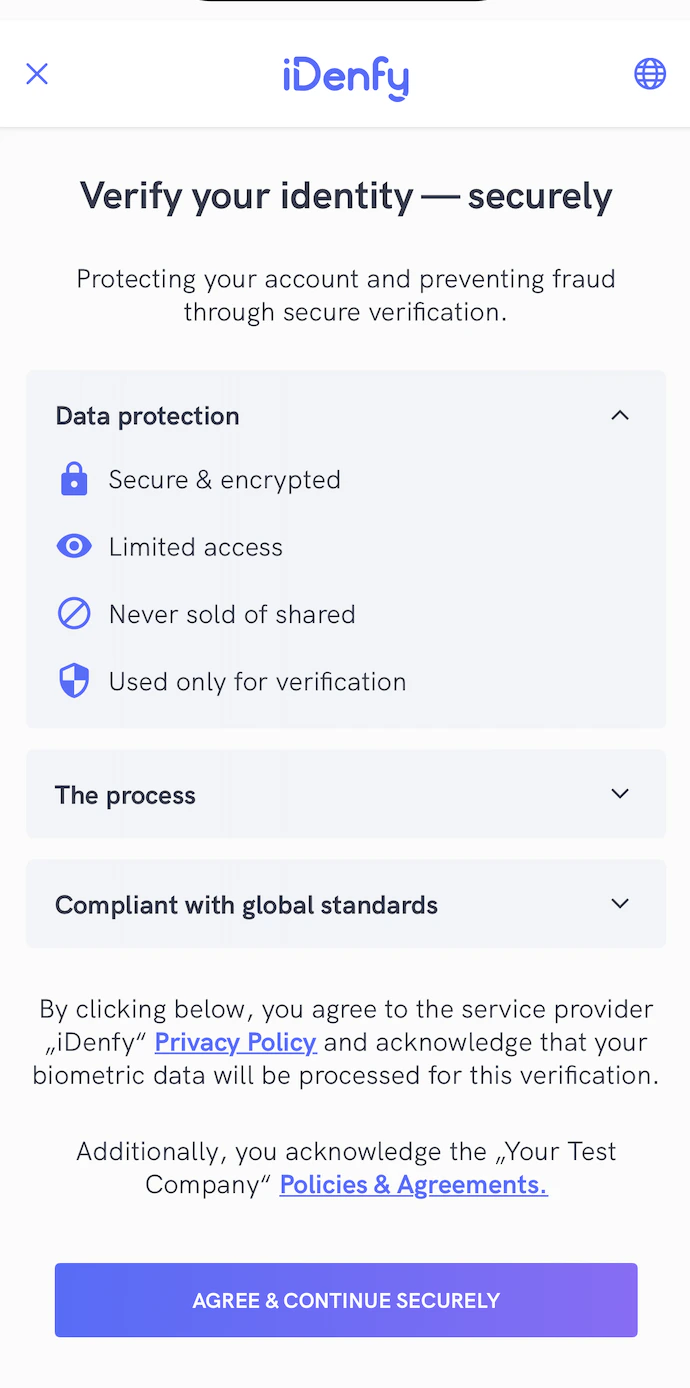Open the iDenfy Privacy Policy link
Image resolution: width=690 pixels, height=1388 pixels.
pyautogui.click(x=236, y=1043)
